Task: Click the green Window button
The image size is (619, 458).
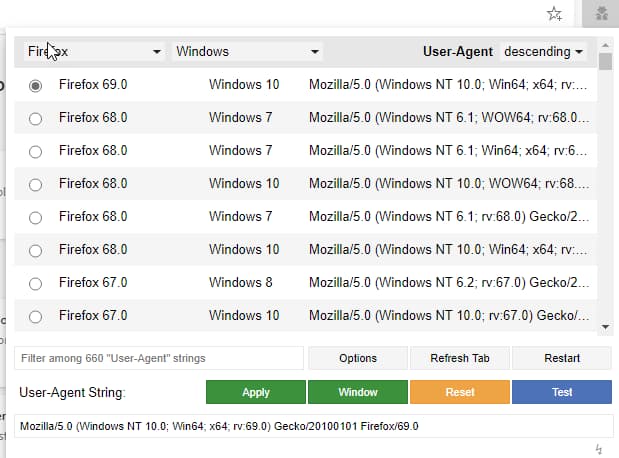Action: point(358,392)
